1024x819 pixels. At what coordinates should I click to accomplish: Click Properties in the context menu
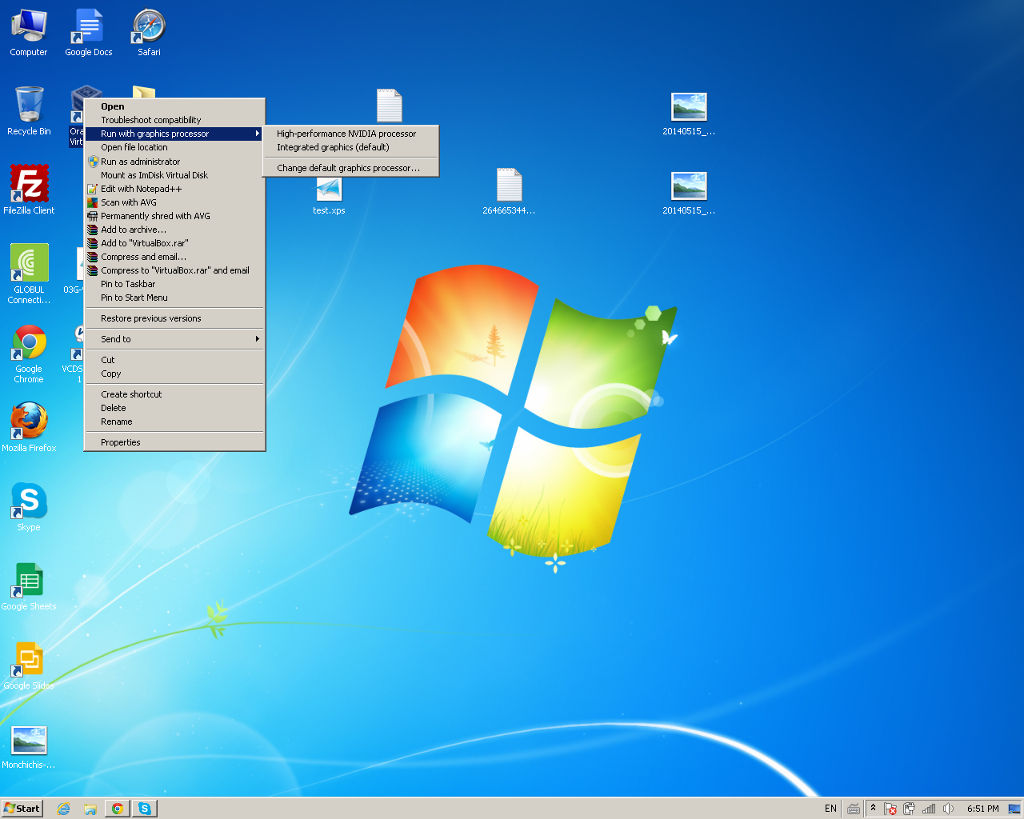[x=120, y=442]
